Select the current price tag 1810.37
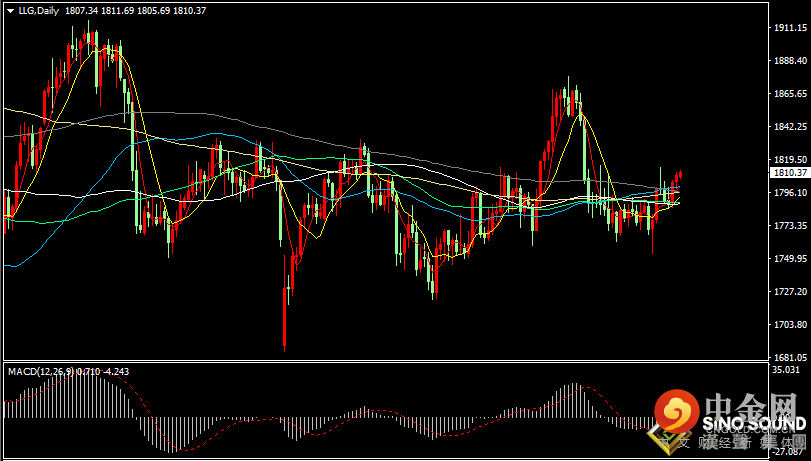This screenshot has height=461, width=811. [x=789, y=172]
